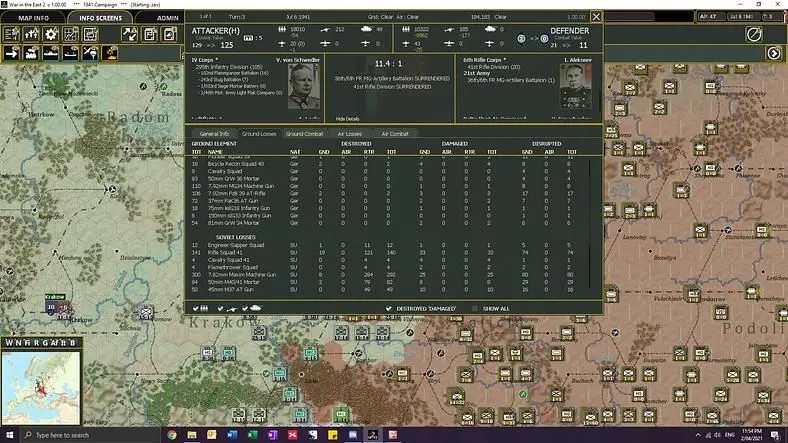Select the air transport paratroop icon
Image resolution: width=788 pixels, height=443 pixels.
point(90,53)
